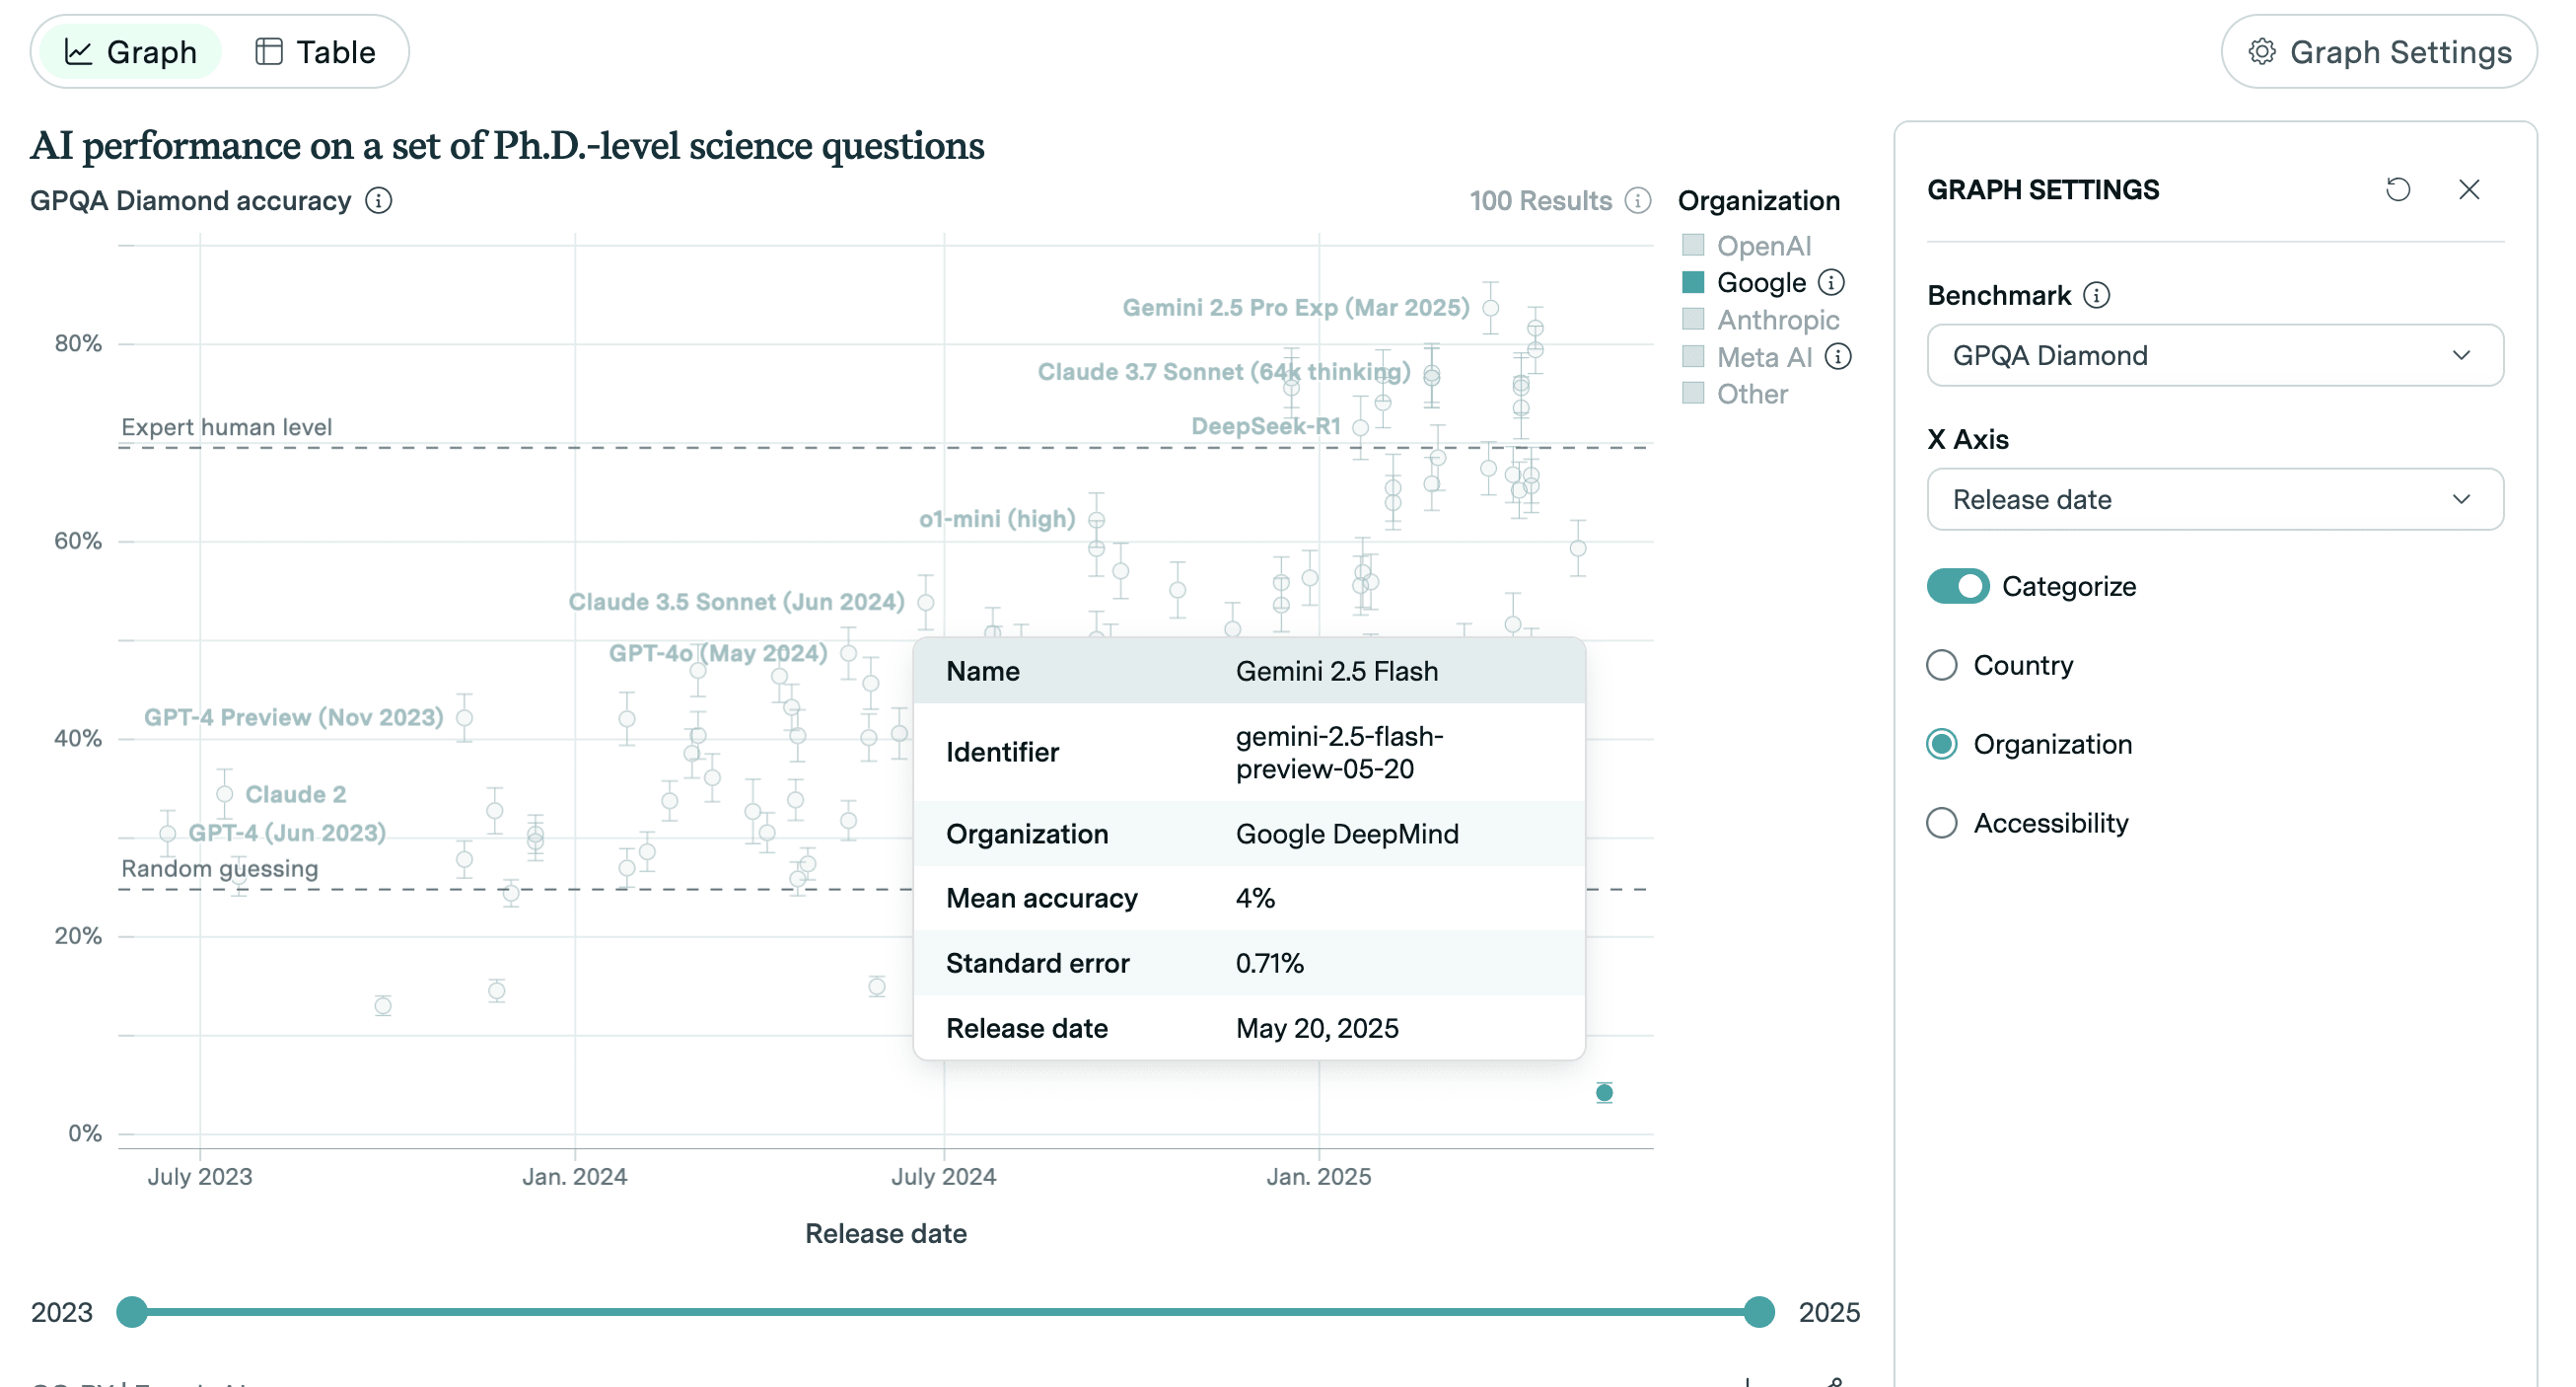Screen dimensions: 2576x1387
Task: Select the Country radio option
Action: point(1942,666)
